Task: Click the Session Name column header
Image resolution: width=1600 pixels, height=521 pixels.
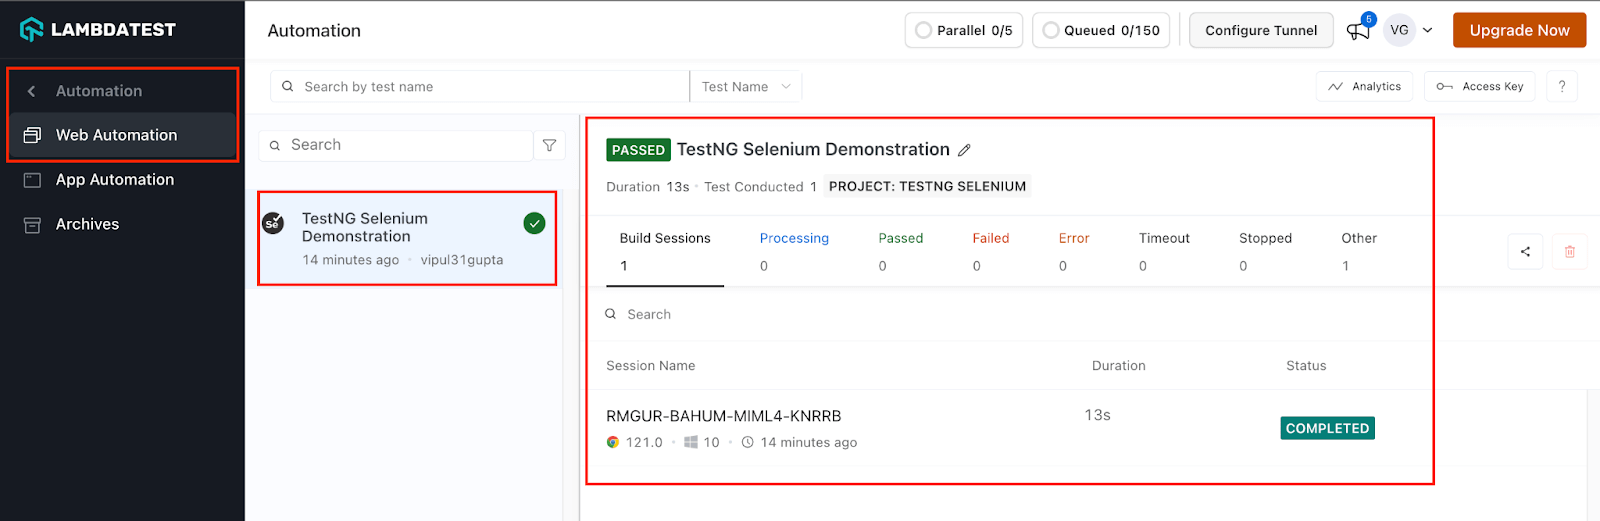Action: (650, 366)
